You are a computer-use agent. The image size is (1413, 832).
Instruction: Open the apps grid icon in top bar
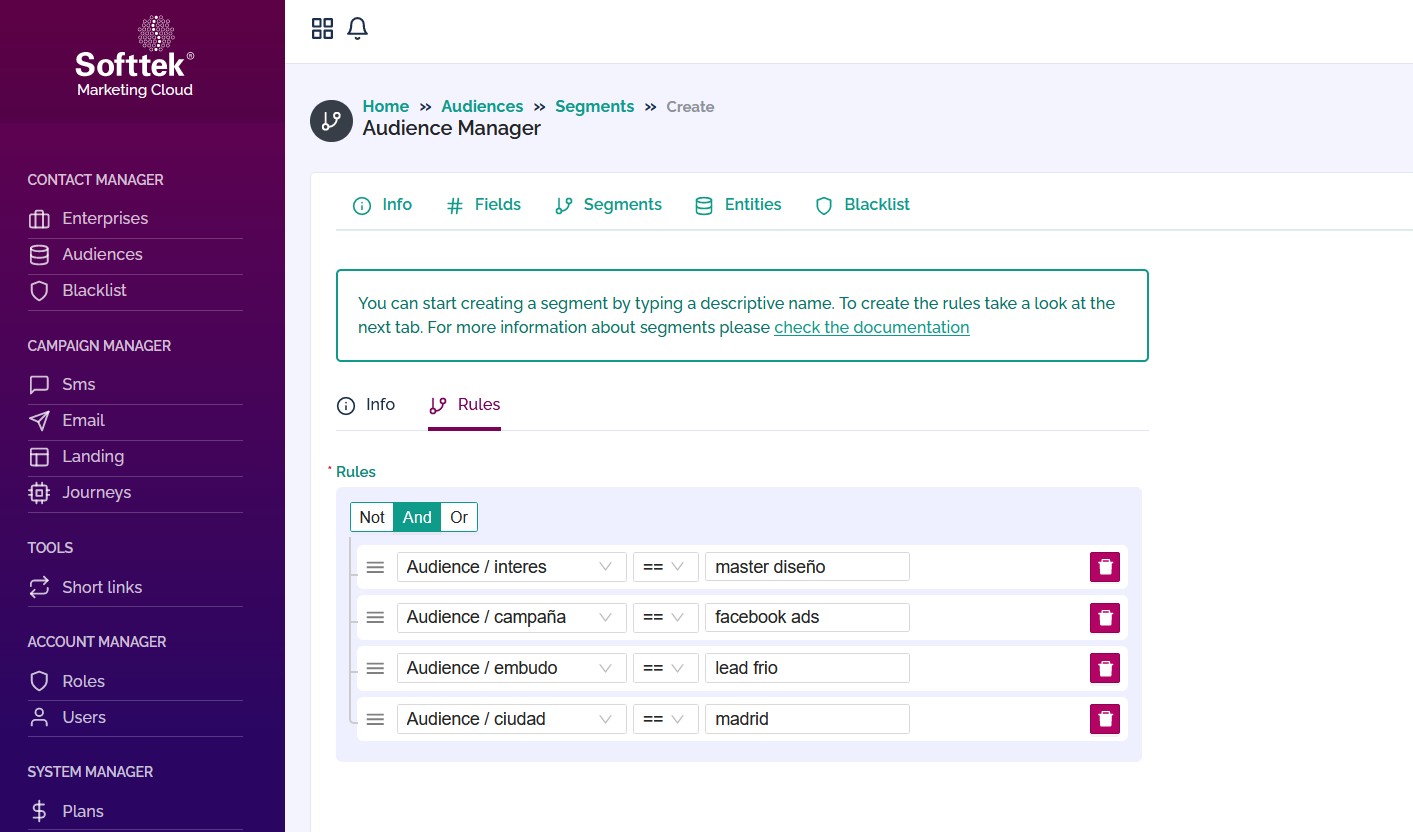click(x=322, y=29)
